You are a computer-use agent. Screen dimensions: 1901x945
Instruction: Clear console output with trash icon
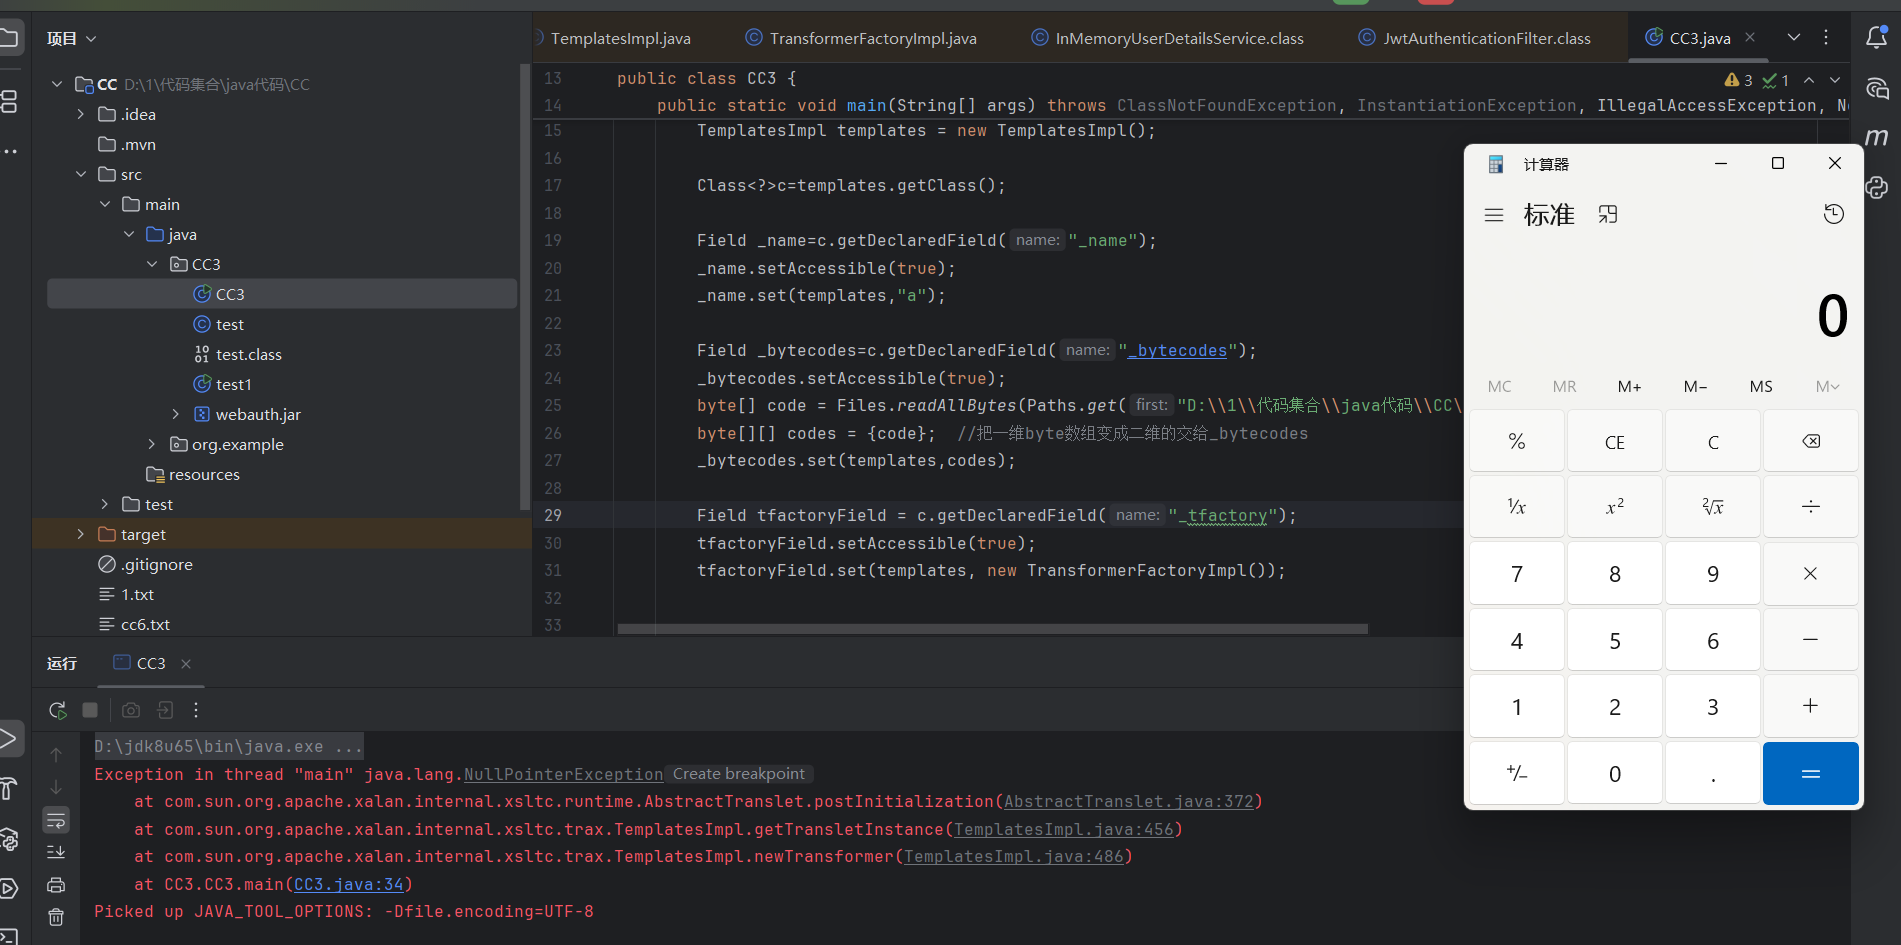click(x=56, y=917)
